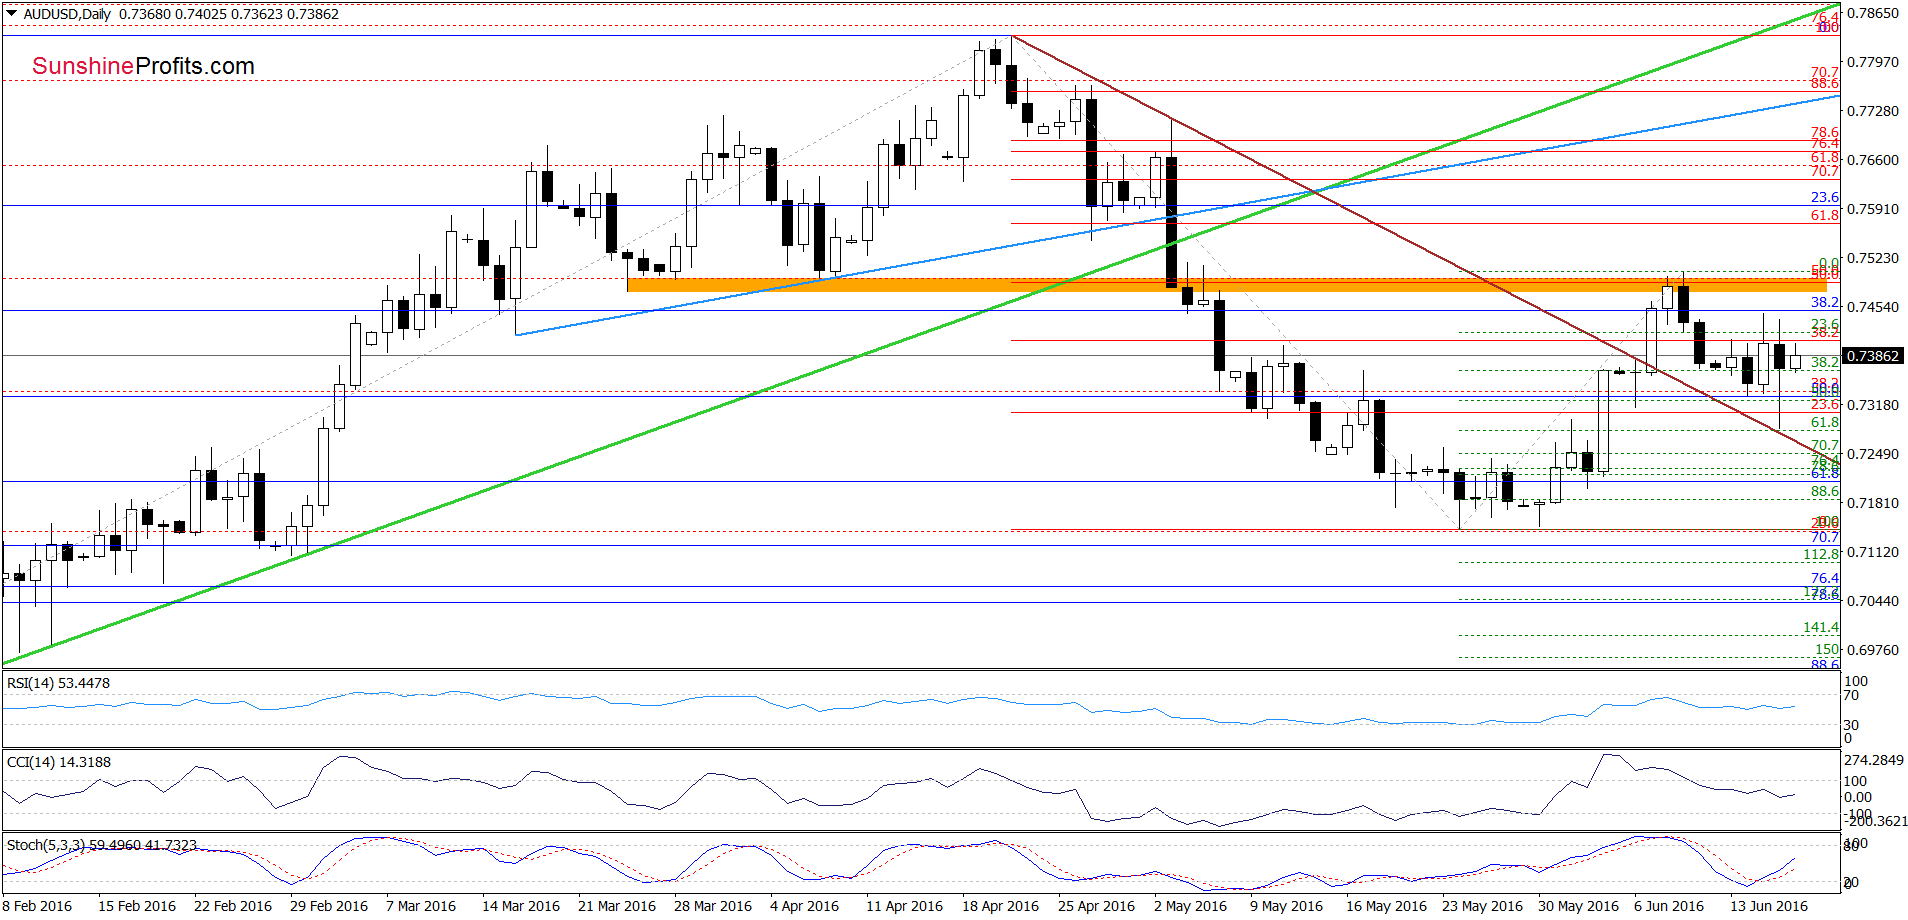Click the 0.70440 price axis label
The width and height of the screenshot is (1908, 920).
[x=1873, y=601]
